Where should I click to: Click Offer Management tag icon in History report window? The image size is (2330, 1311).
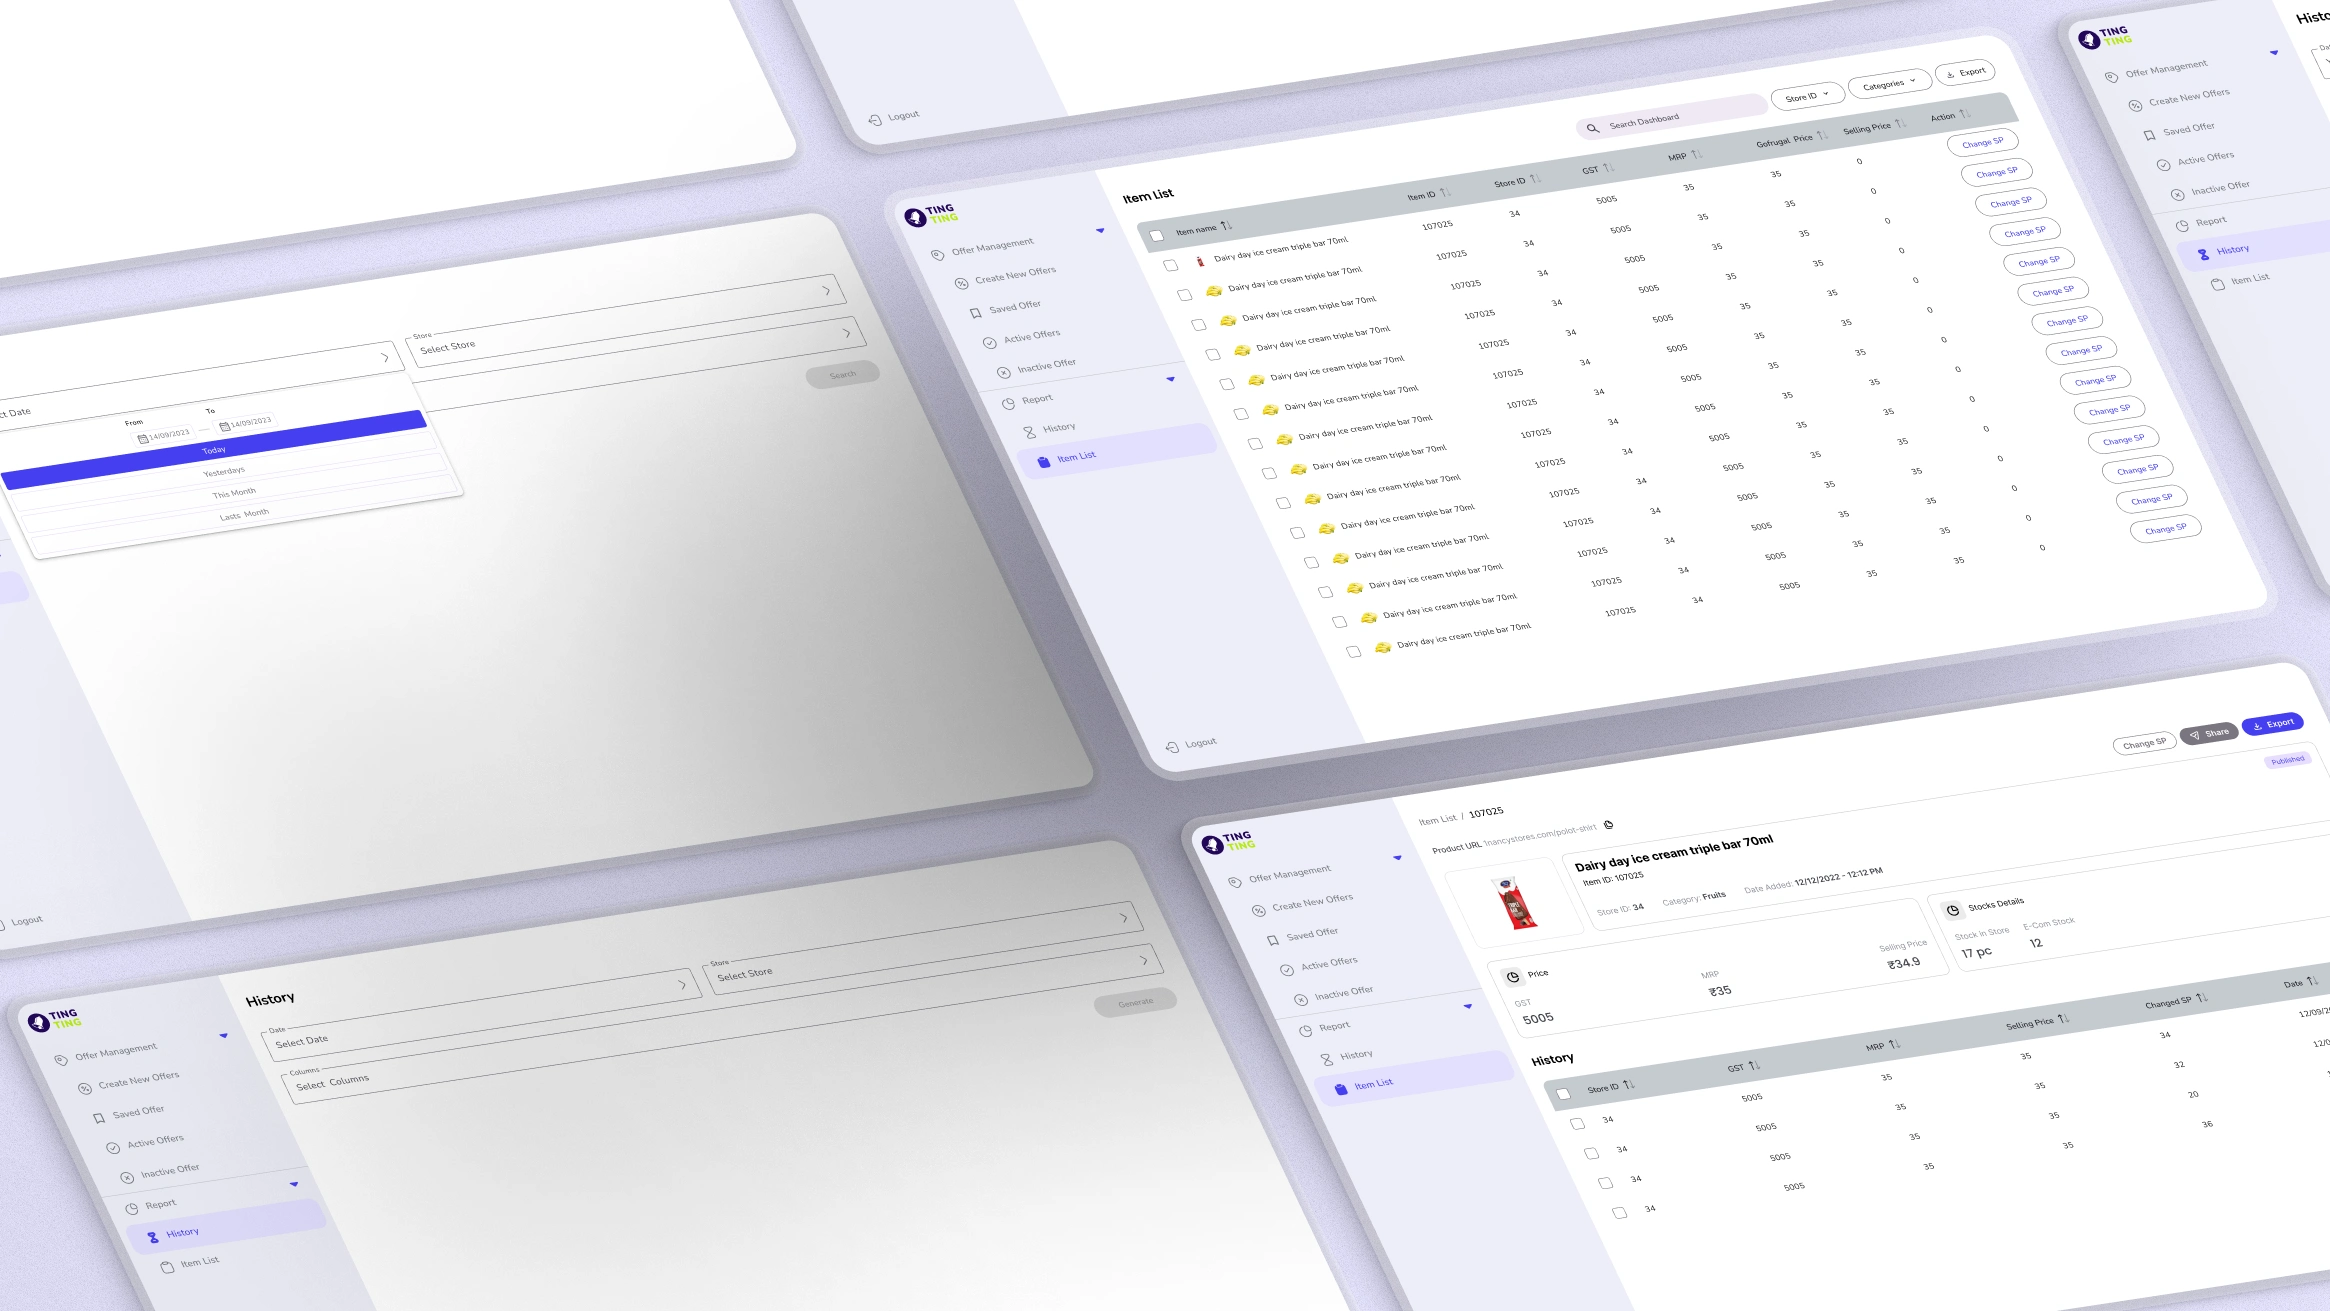(x=61, y=1060)
